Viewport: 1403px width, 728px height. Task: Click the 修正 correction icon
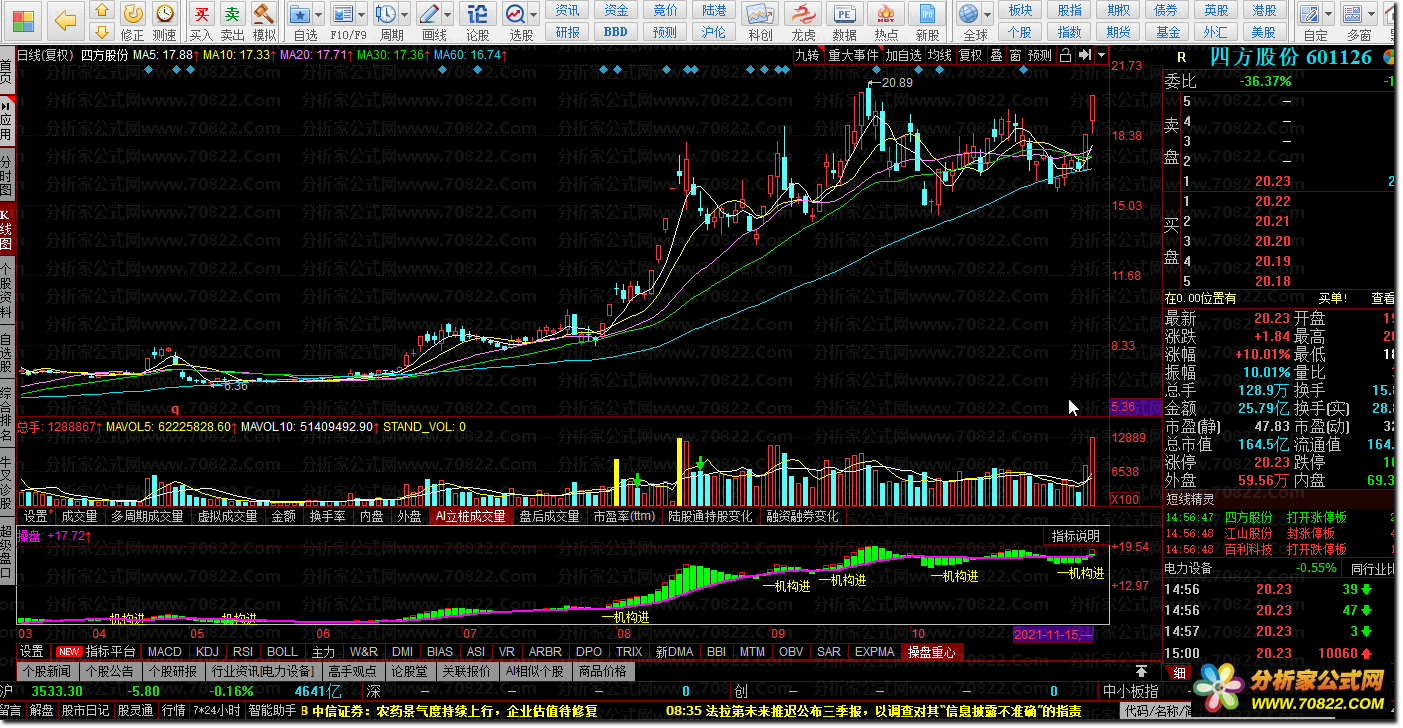click(131, 14)
